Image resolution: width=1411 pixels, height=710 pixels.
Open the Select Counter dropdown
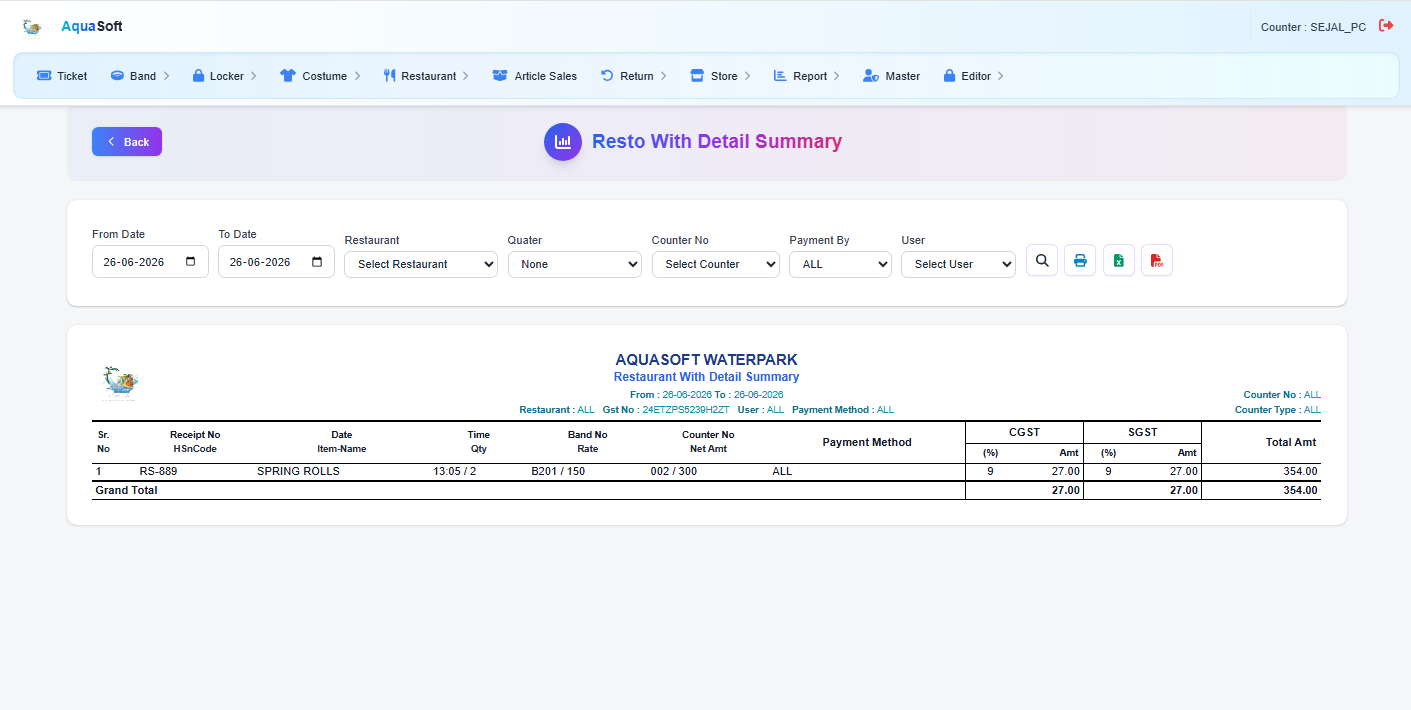pos(716,264)
